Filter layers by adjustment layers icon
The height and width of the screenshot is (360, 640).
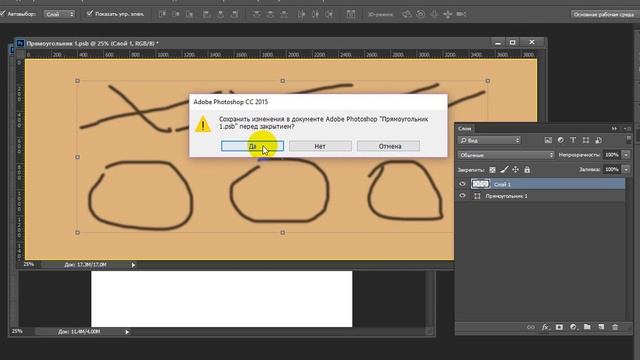(x=561, y=140)
